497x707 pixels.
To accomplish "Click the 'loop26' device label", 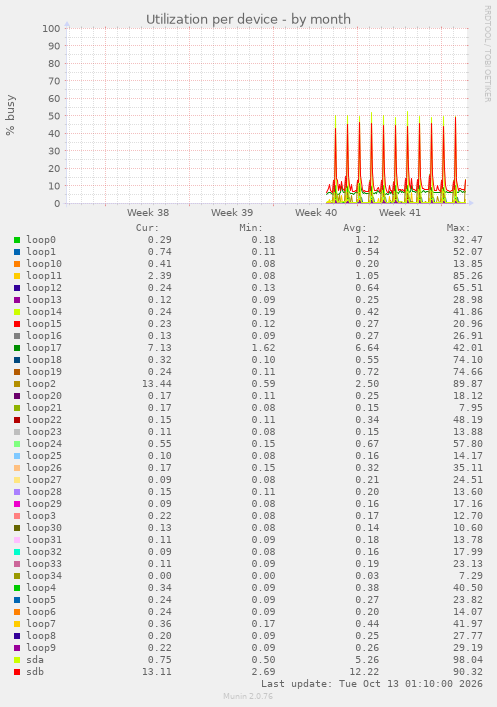I will pyautogui.click(x=44, y=468).
